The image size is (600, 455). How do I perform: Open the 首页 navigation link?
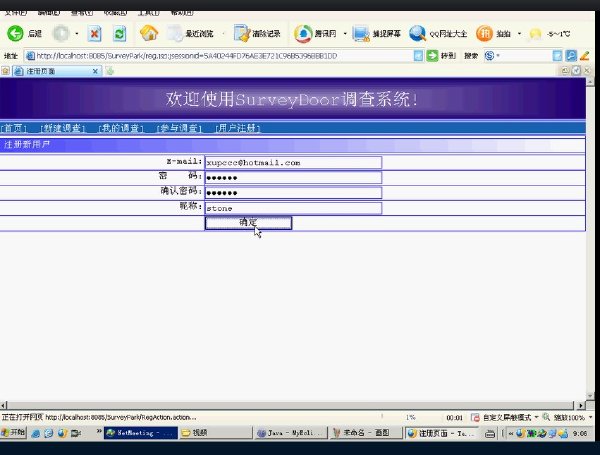coord(14,128)
